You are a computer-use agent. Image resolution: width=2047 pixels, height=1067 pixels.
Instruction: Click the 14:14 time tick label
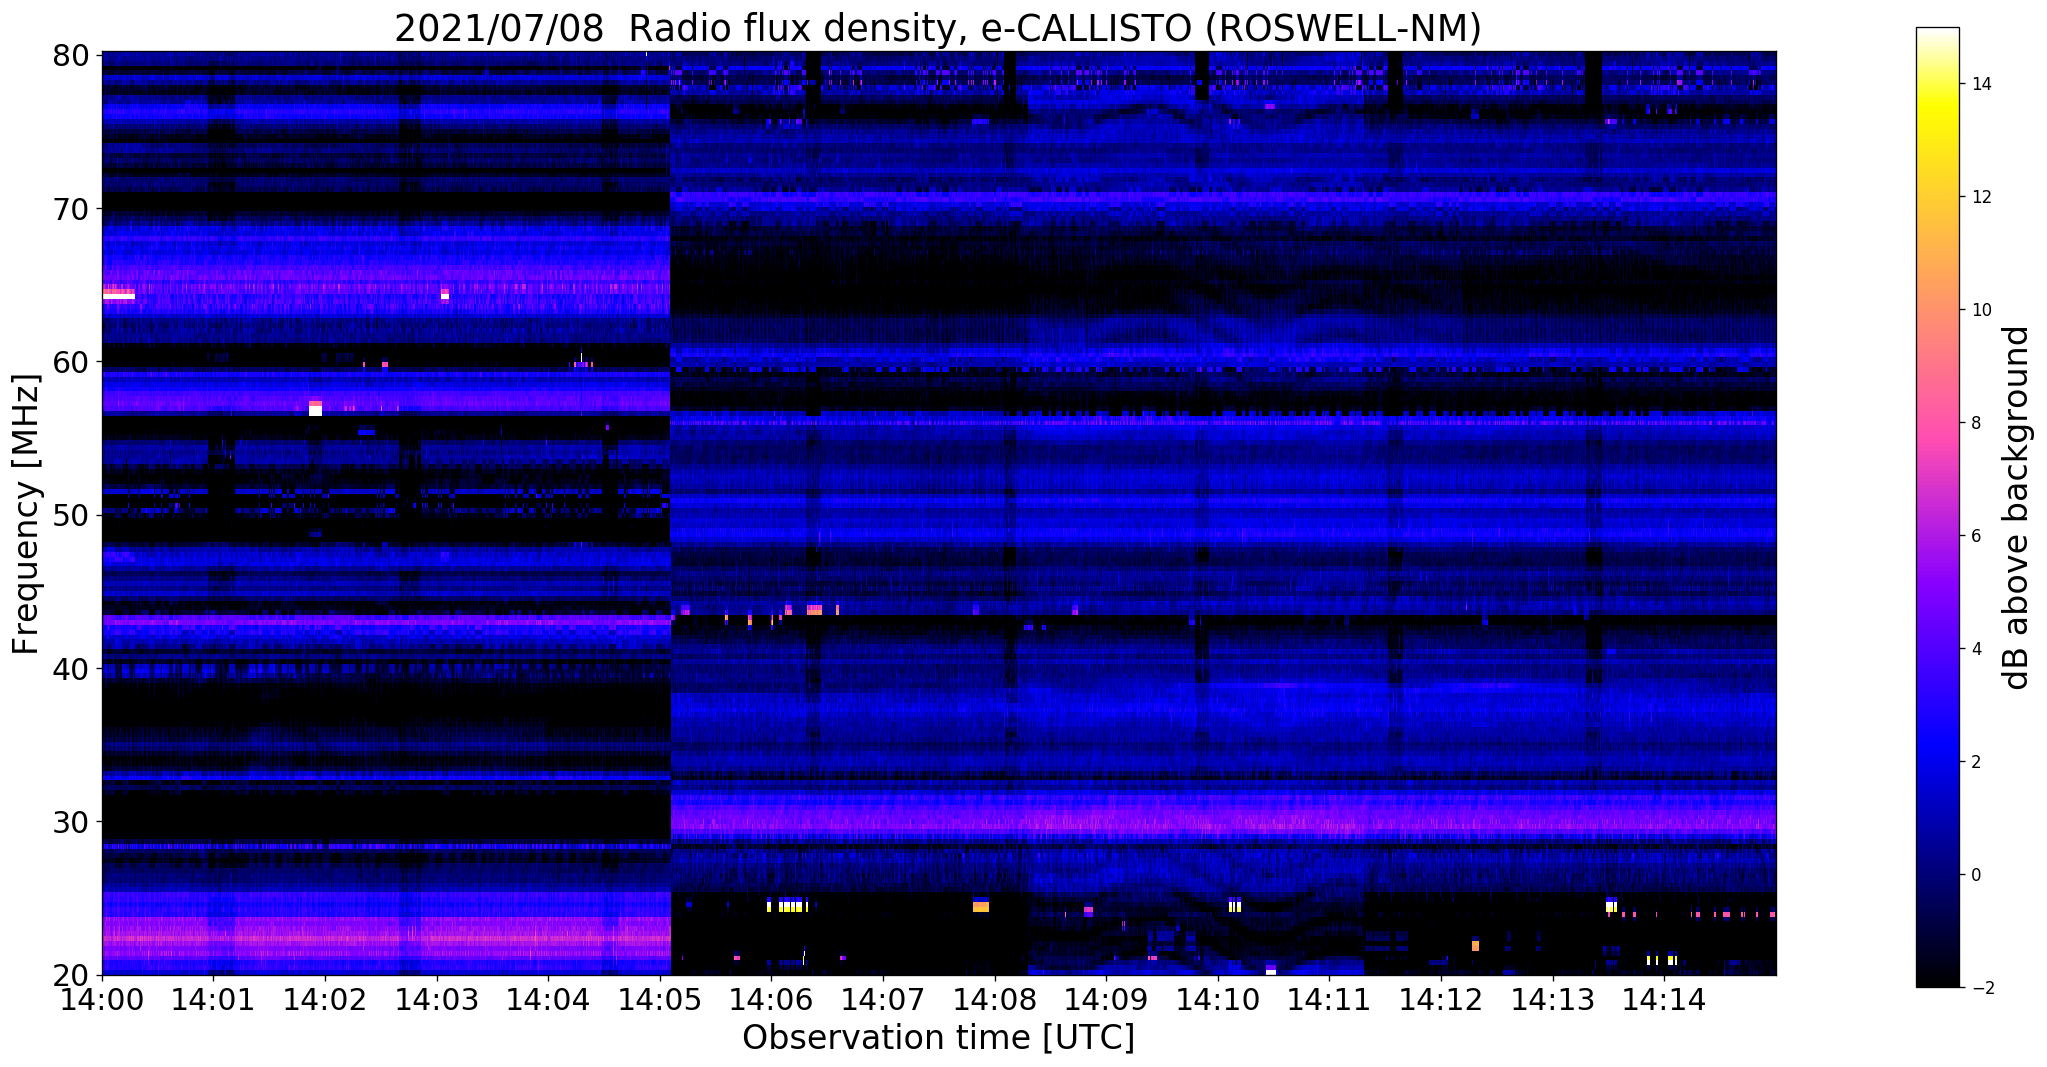[1665, 998]
